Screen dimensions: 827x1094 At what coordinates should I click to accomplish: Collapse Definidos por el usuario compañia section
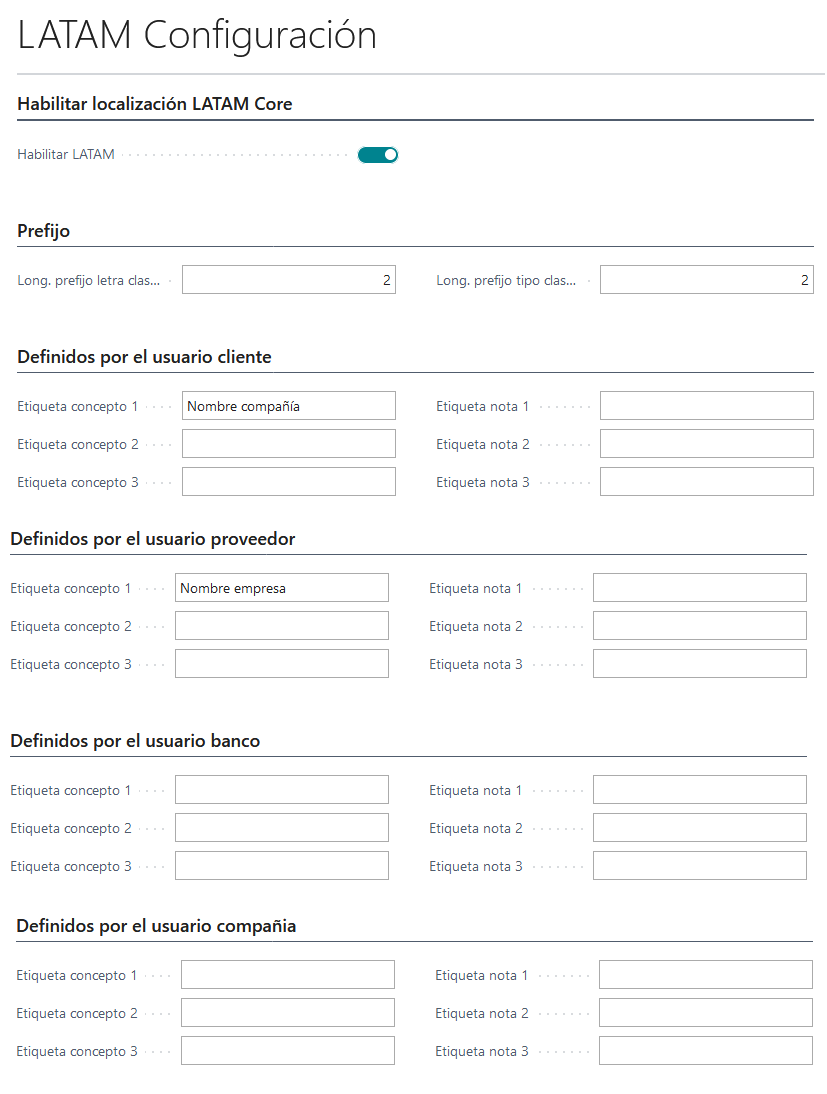coord(156,926)
